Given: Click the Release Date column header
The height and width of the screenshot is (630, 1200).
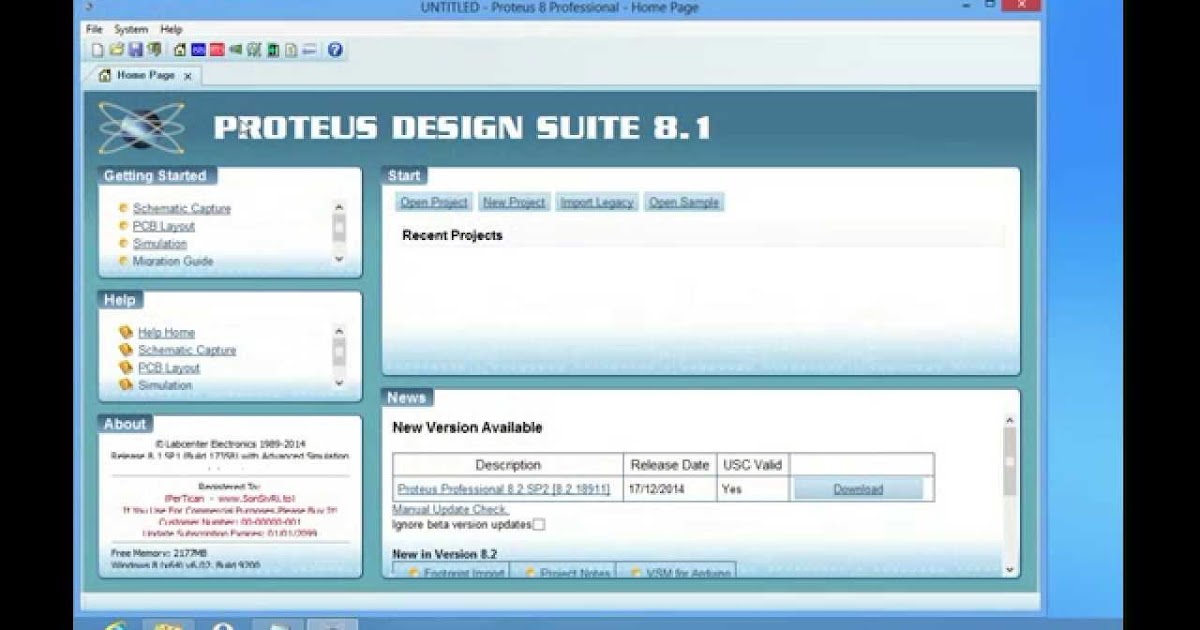Looking at the screenshot, I should [x=670, y=465].
